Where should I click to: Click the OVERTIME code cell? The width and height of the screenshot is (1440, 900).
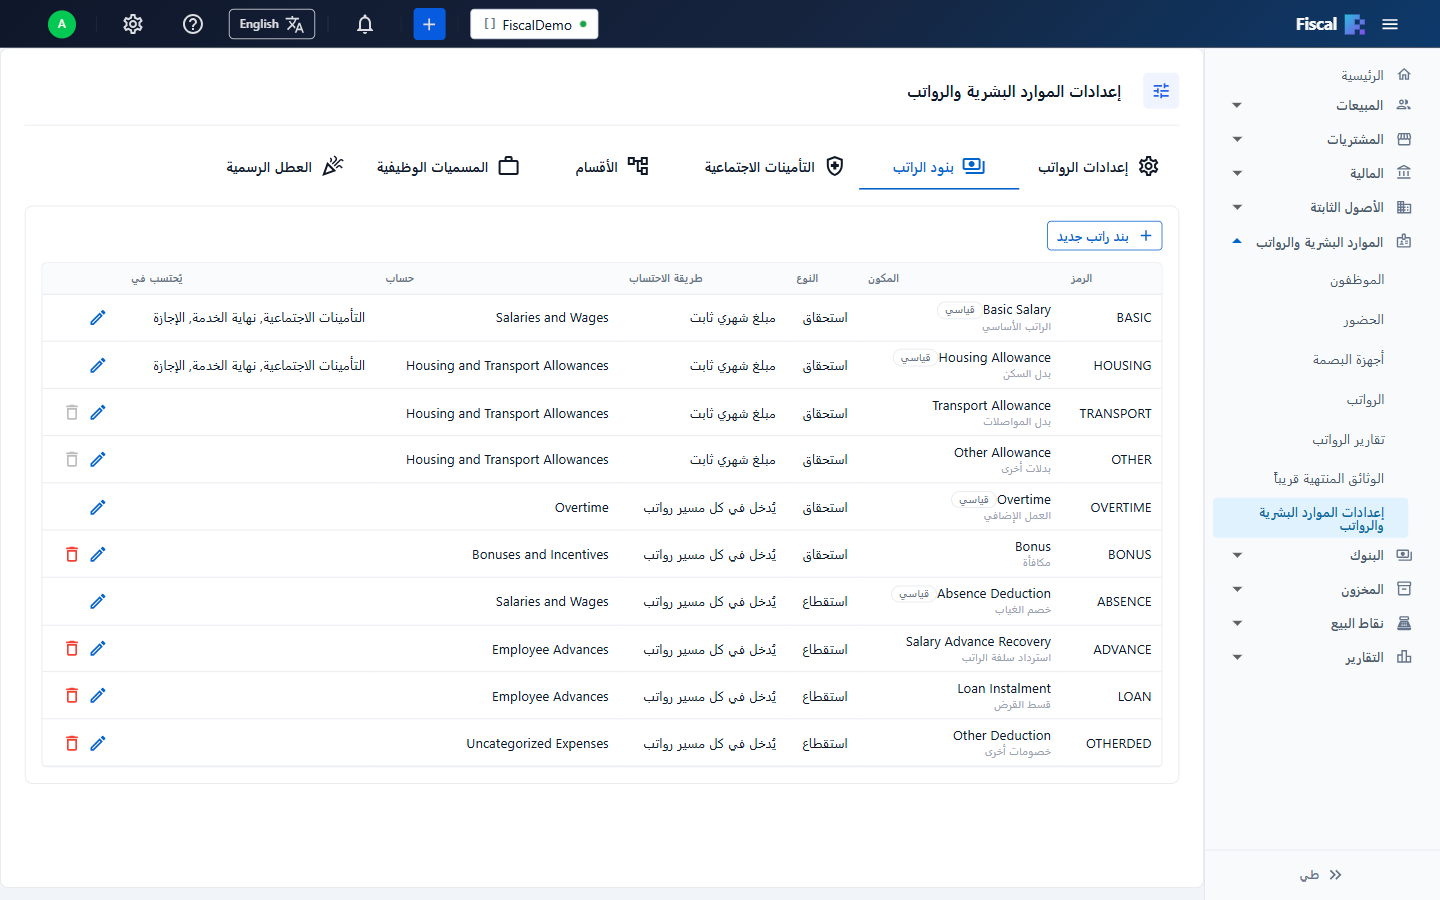[1121, 508]
